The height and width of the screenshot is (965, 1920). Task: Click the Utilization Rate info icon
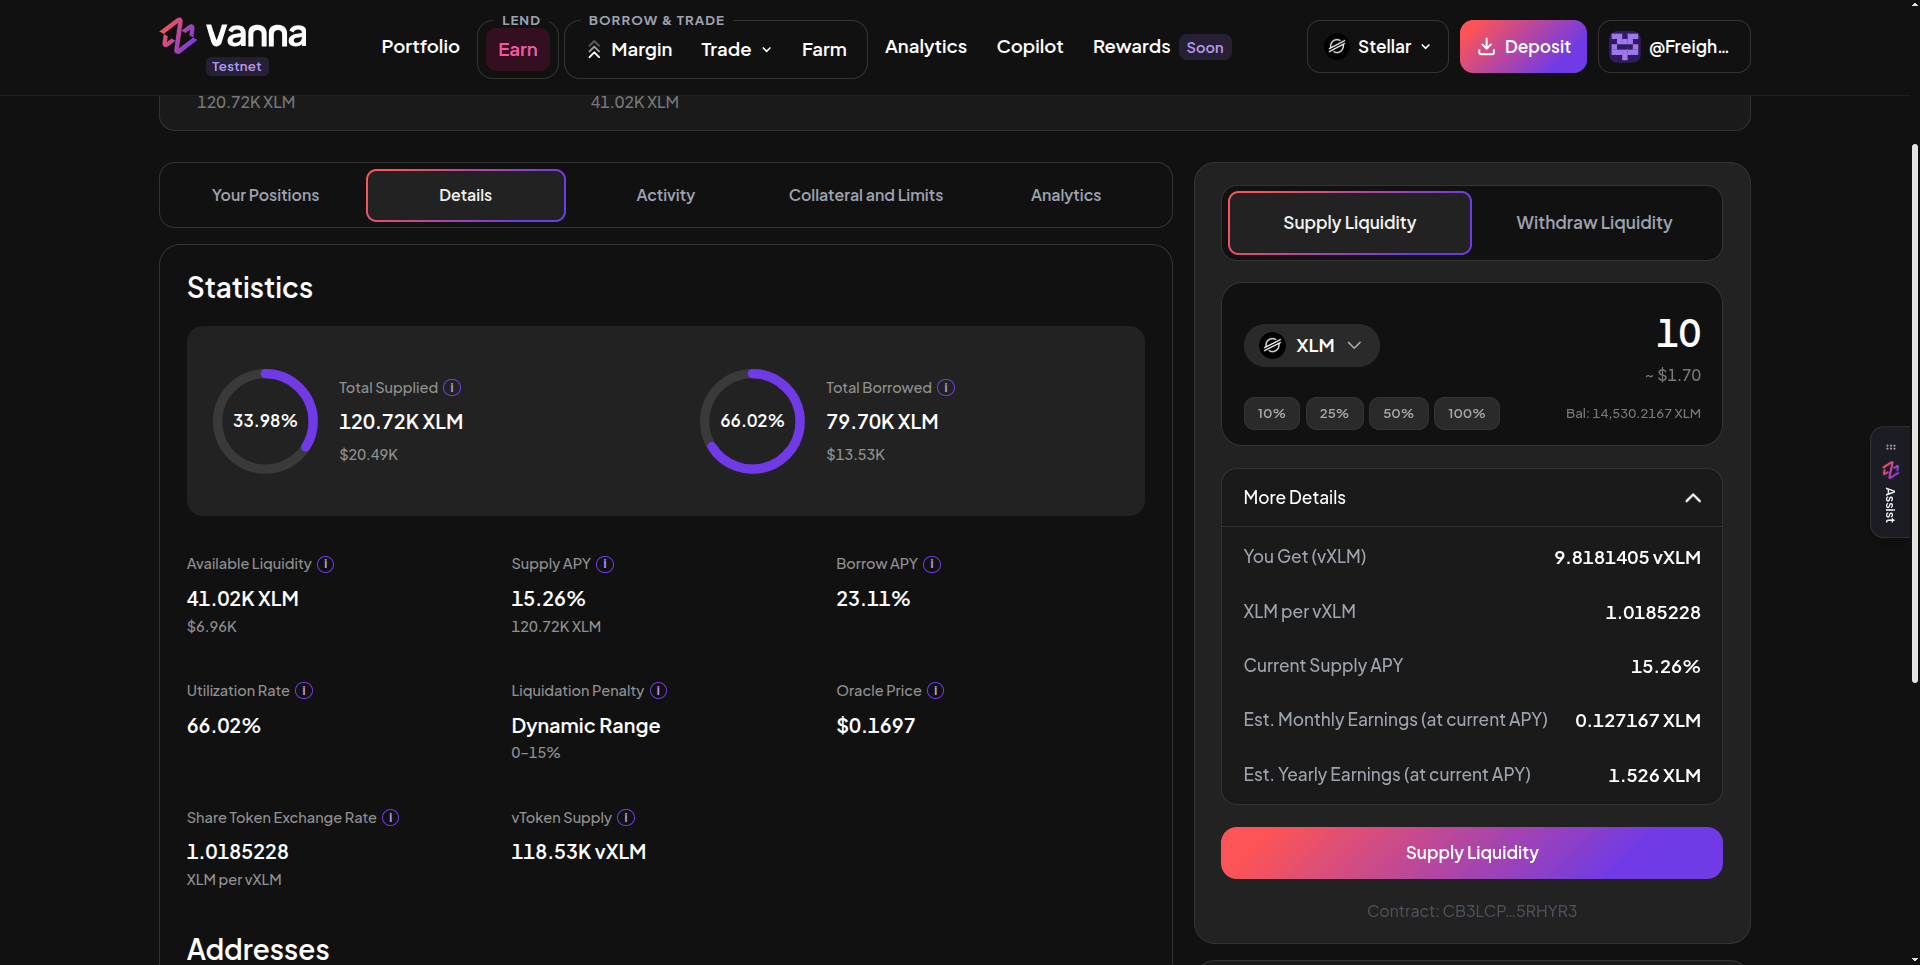(304, 691)
